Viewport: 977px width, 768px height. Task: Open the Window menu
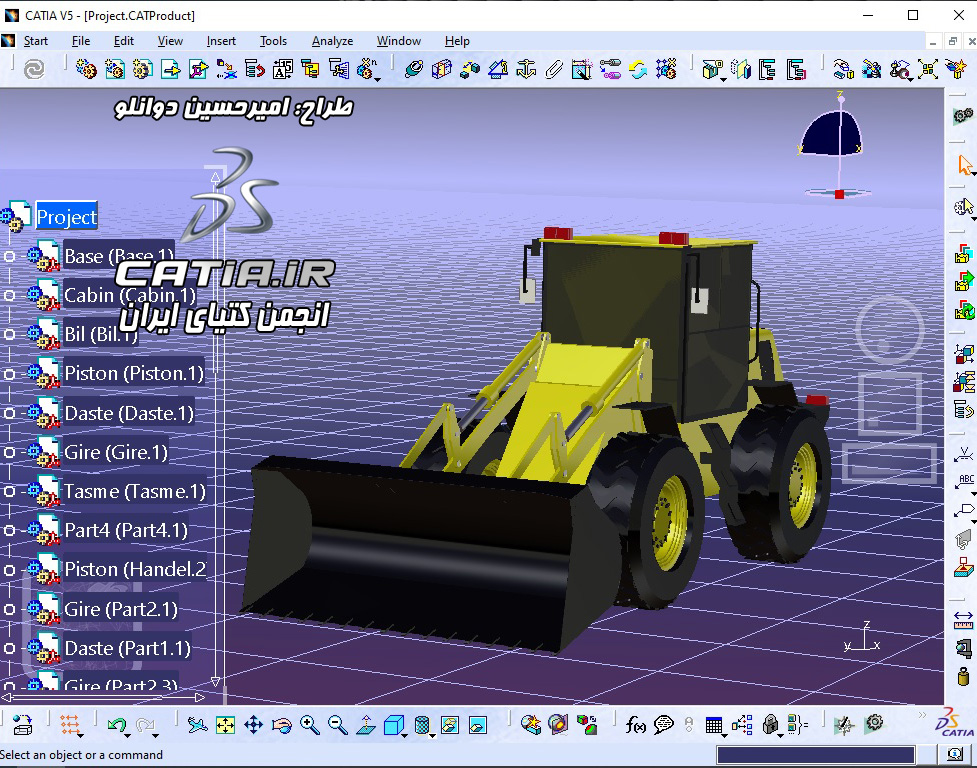click(x=399, y=41)
